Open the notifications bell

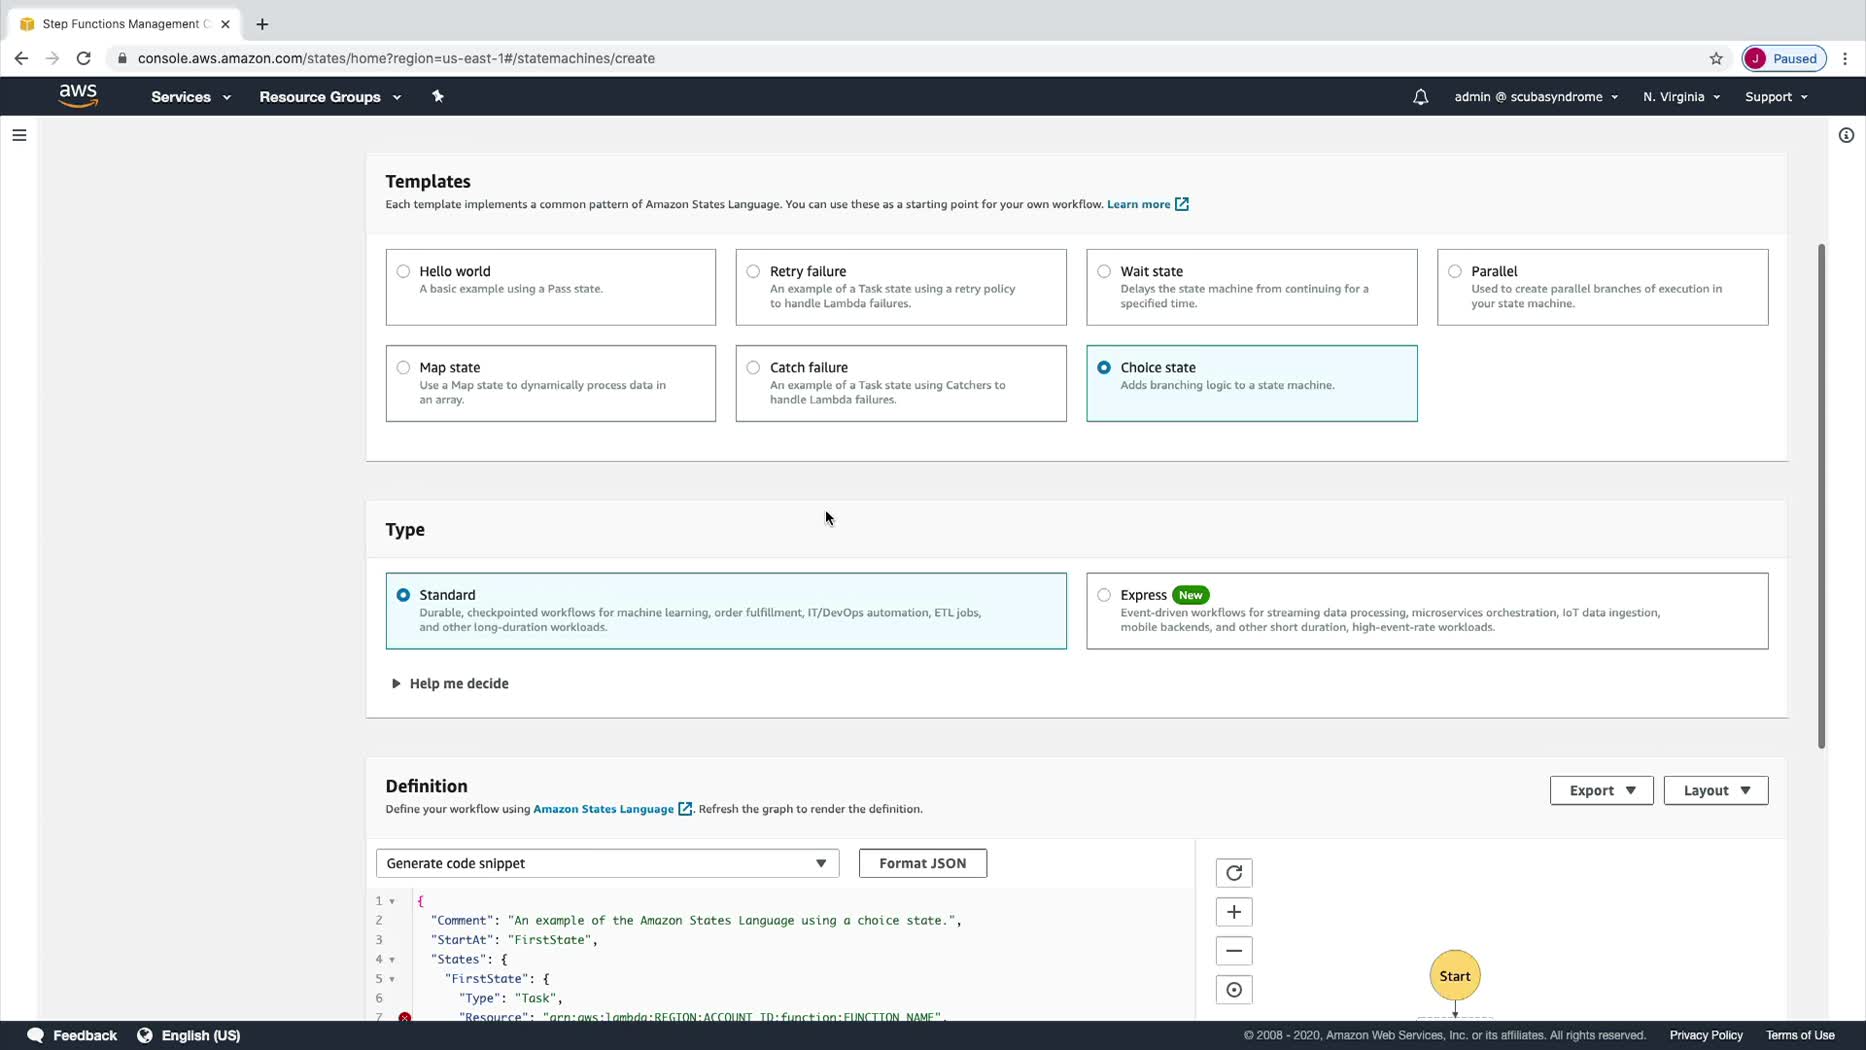coord(1420,97)
